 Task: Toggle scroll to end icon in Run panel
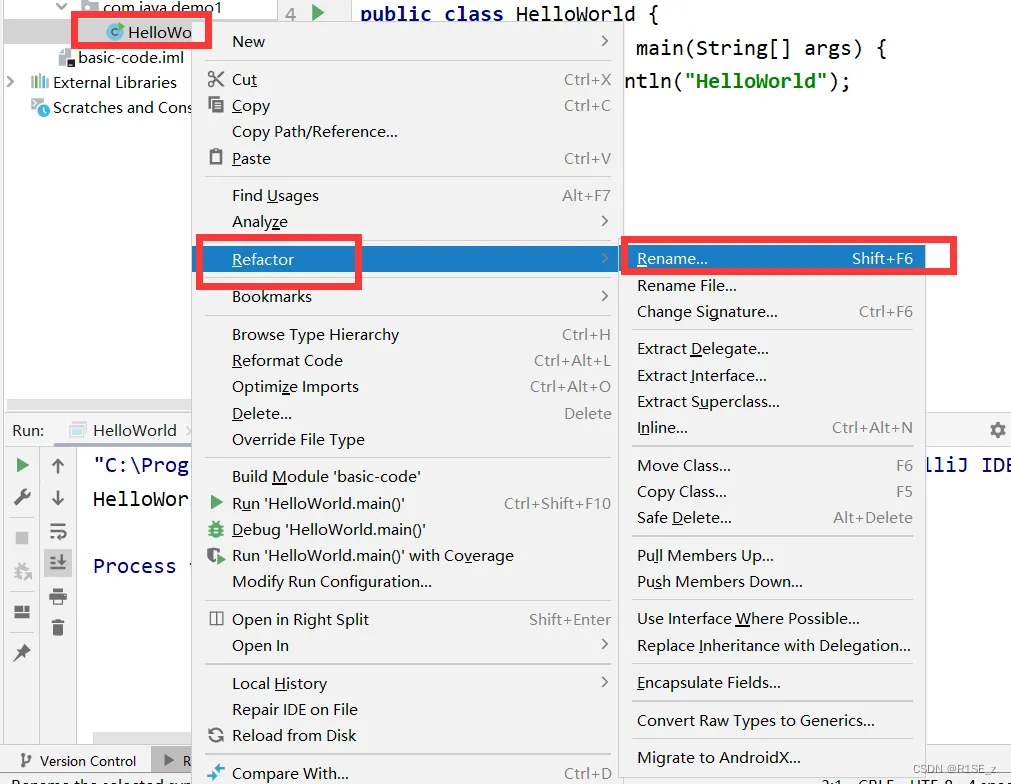tap(58, 562)
